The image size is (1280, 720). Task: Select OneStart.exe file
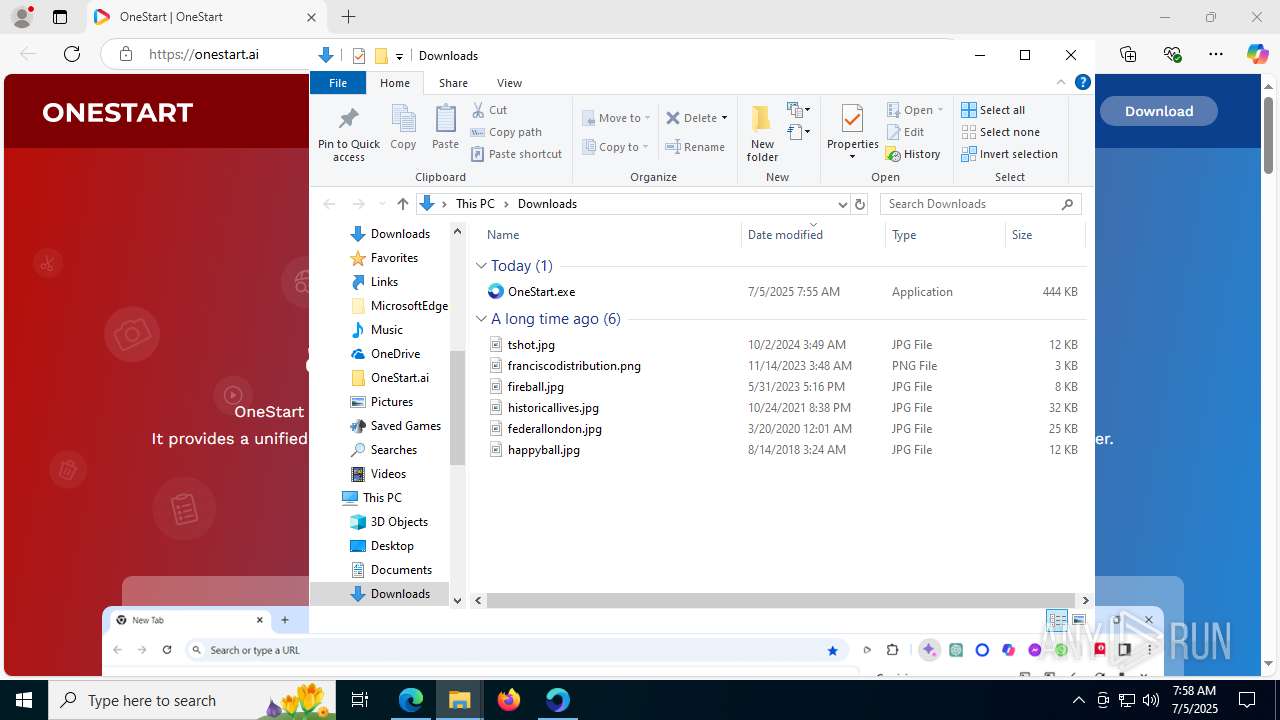pyautogui.click(x=541, y=292)
